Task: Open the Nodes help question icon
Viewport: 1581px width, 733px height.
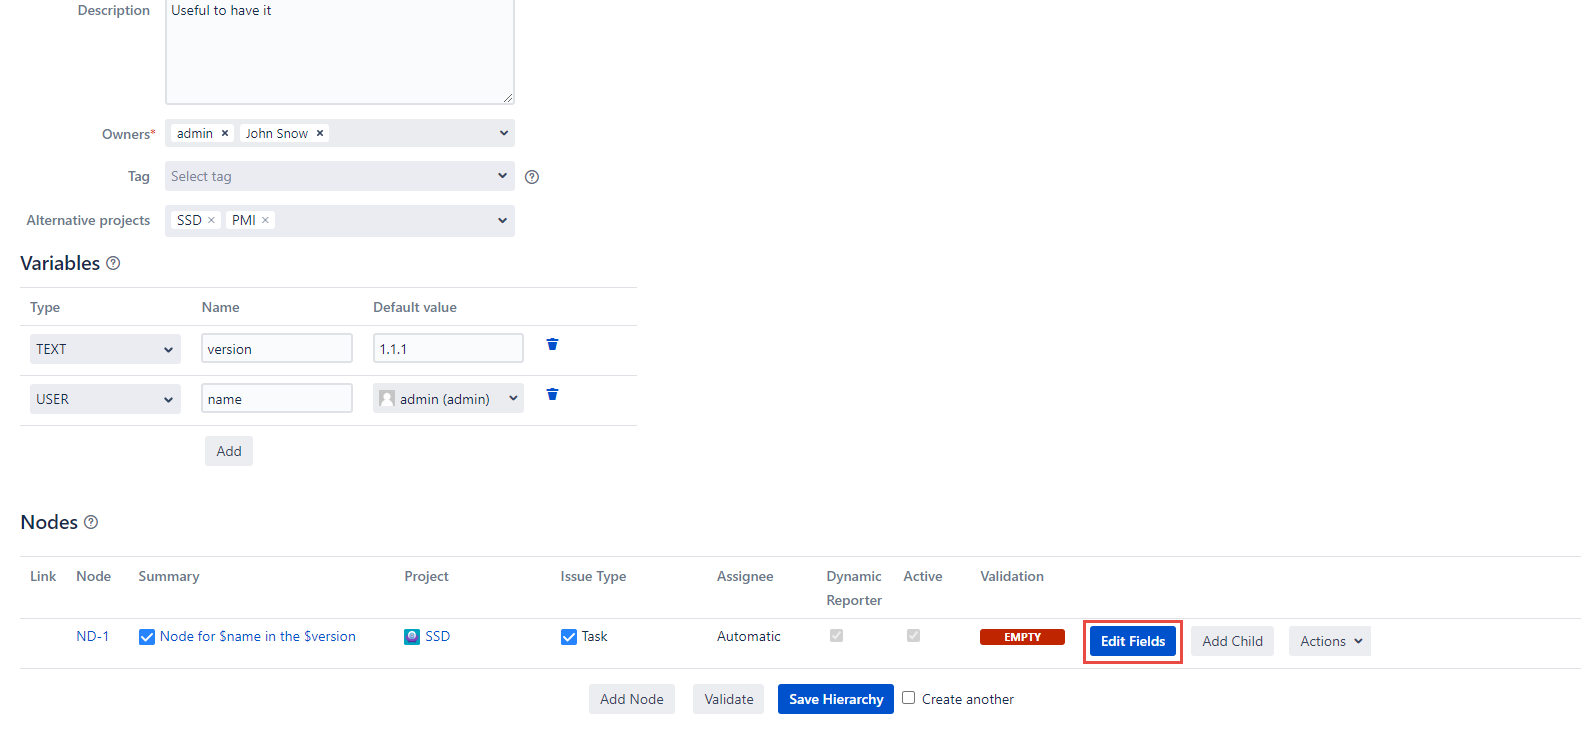Action: (x=91, y=522)
